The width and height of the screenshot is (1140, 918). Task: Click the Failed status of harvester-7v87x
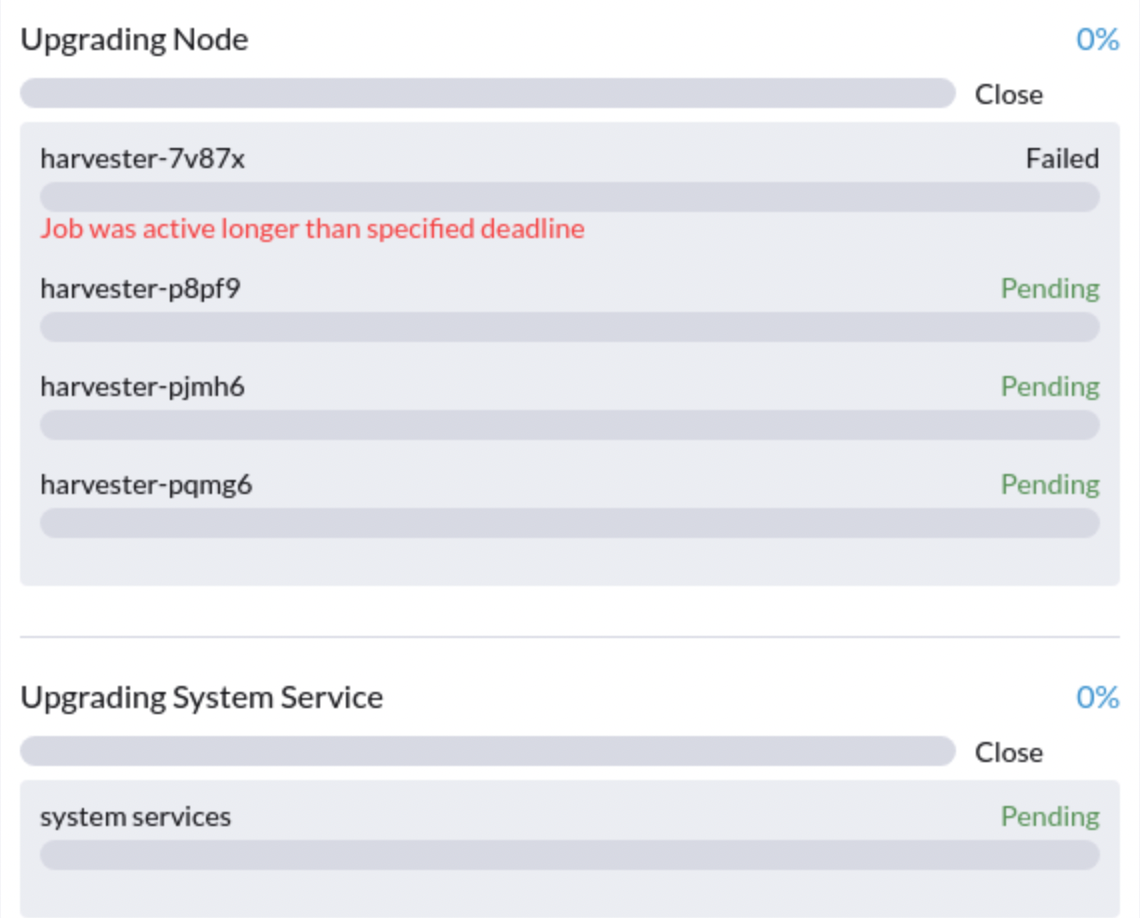click(x=1062, y=158)
